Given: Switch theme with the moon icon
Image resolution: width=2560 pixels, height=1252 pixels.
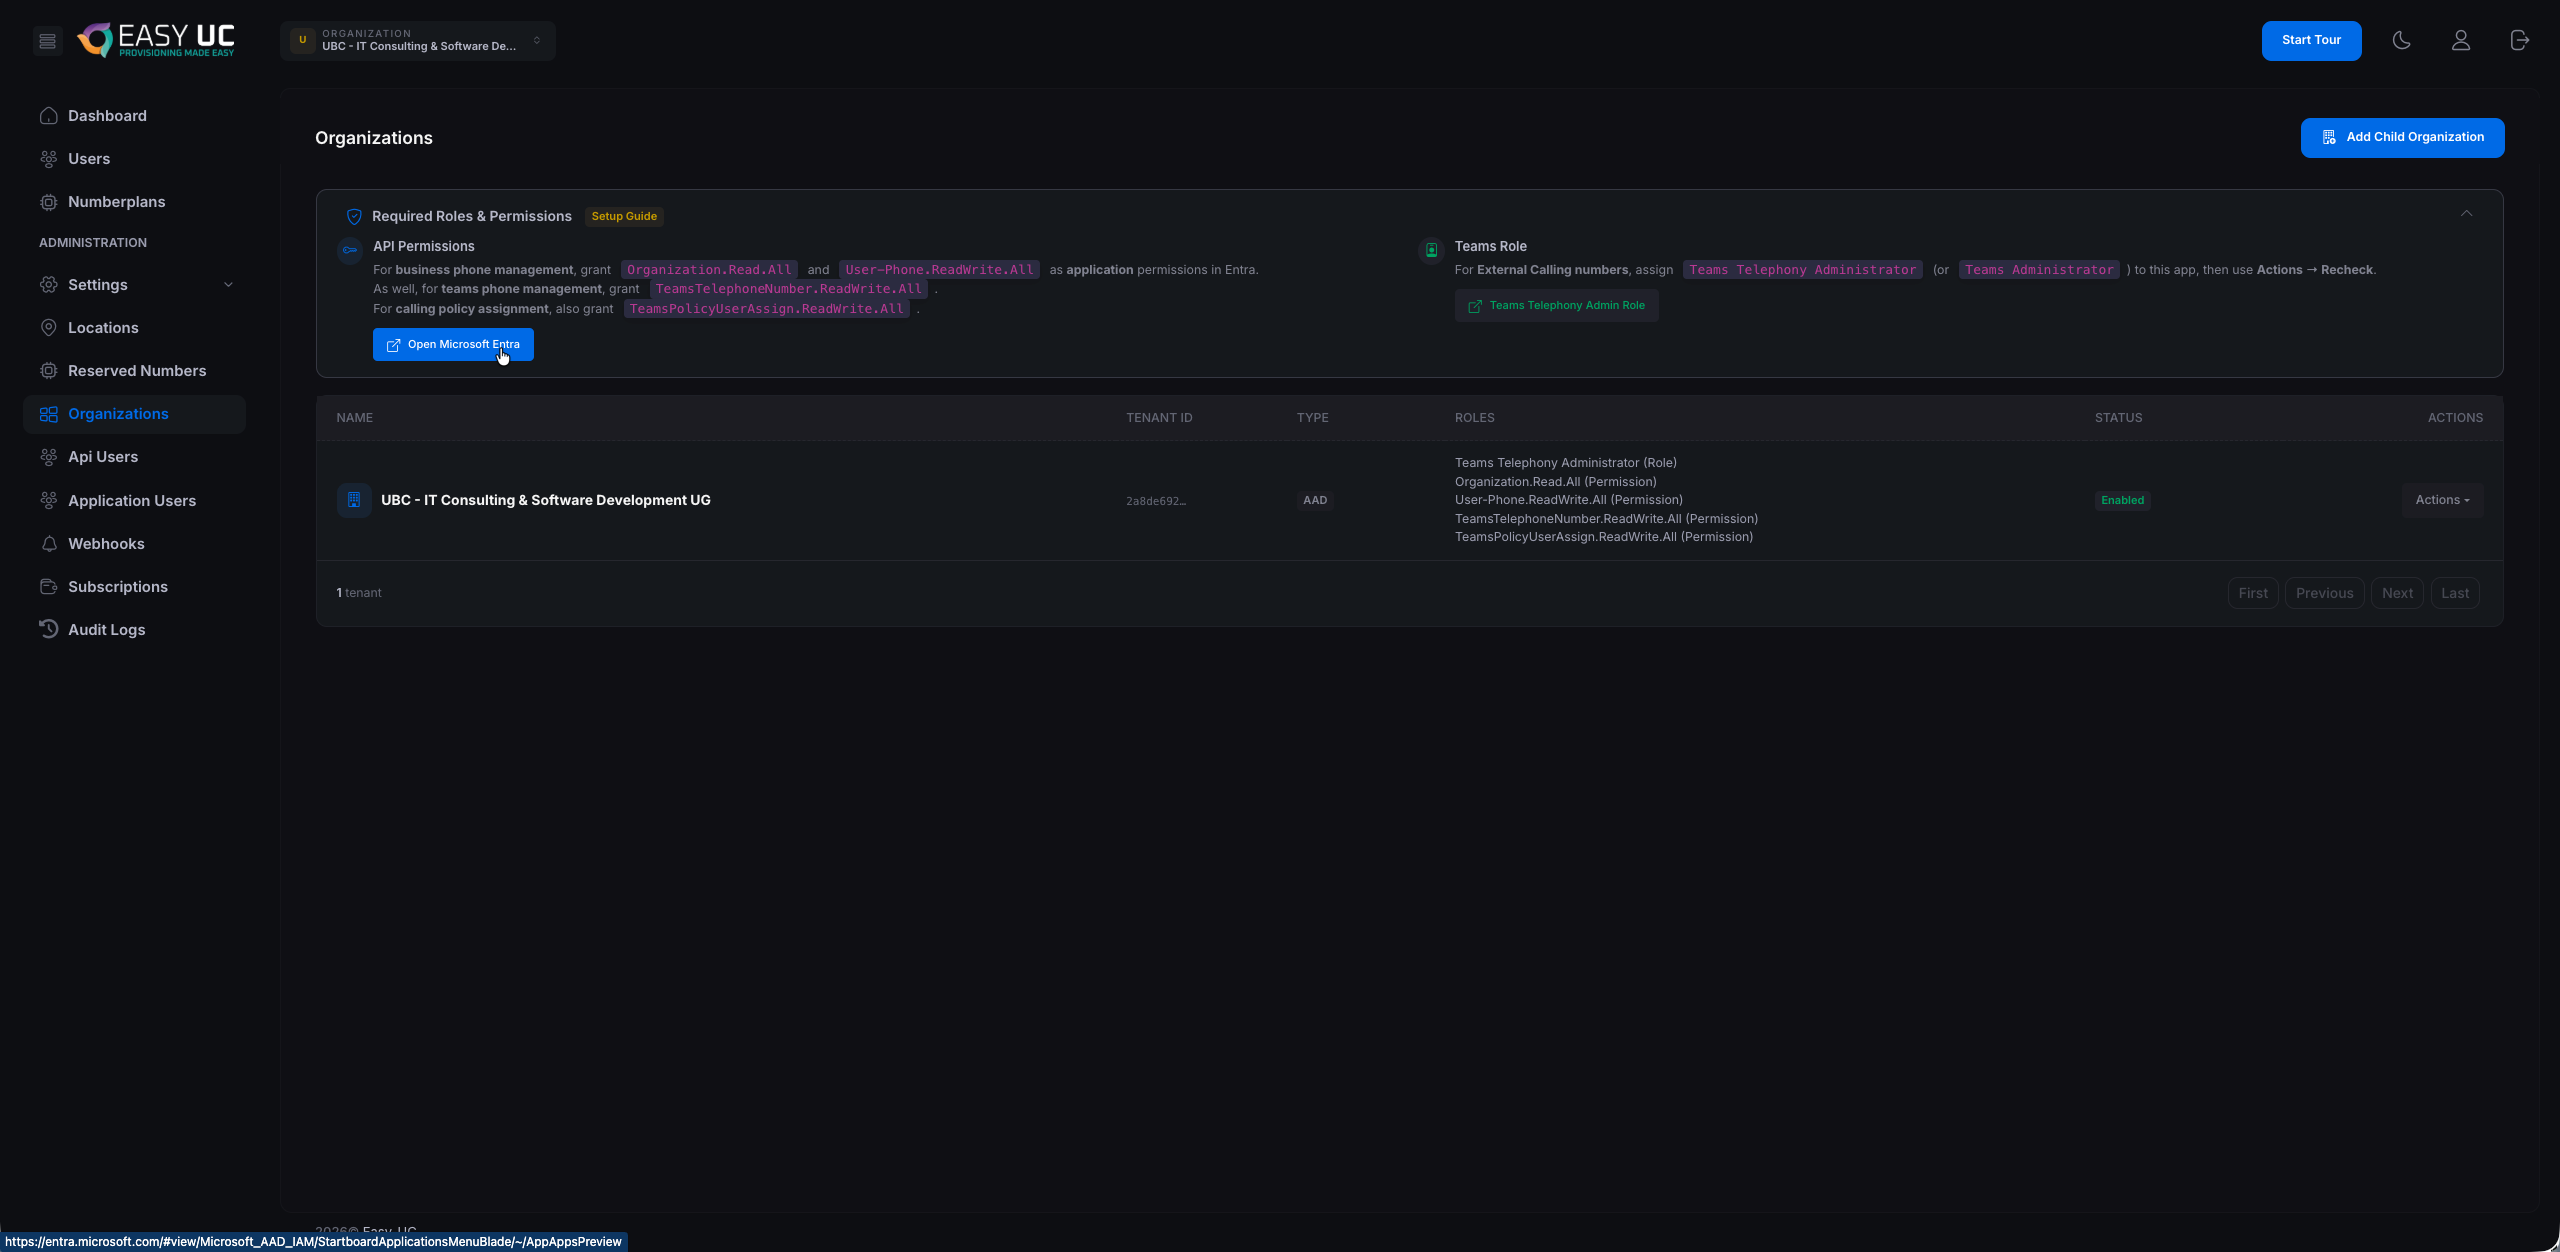Looking at the screenshot, I should [2401, 41].
